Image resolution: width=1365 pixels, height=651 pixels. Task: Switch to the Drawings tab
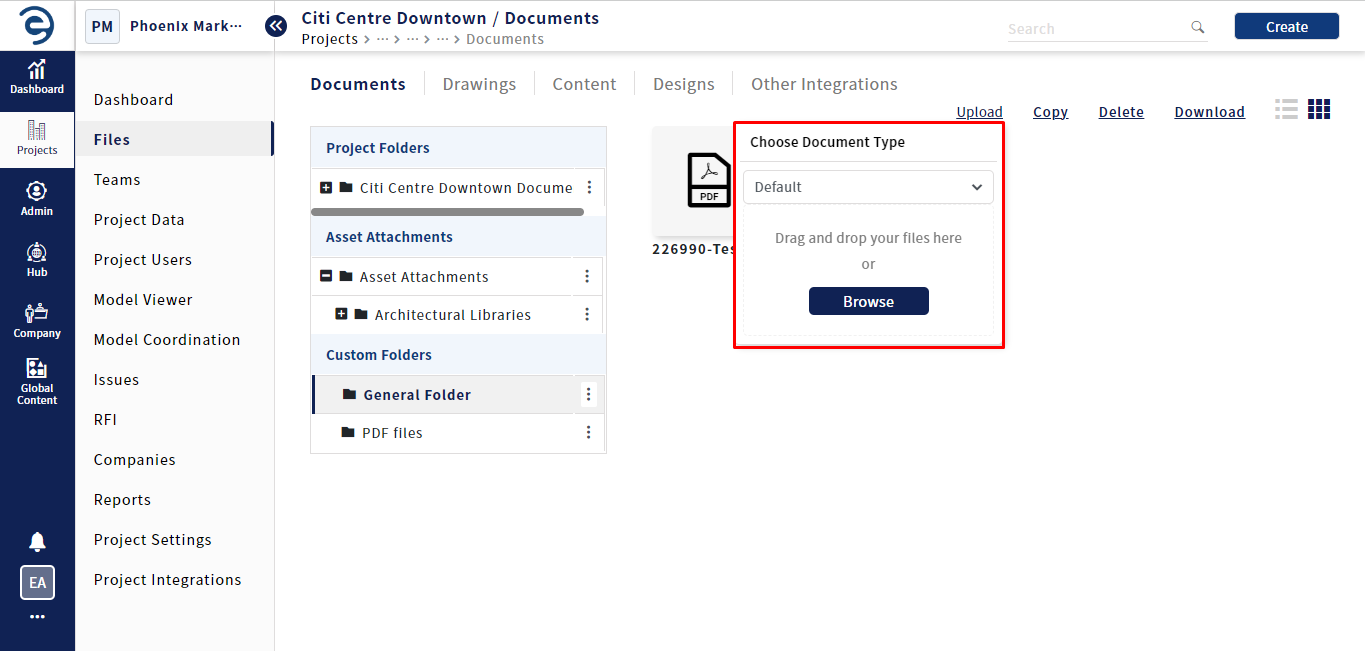point(479,84)
